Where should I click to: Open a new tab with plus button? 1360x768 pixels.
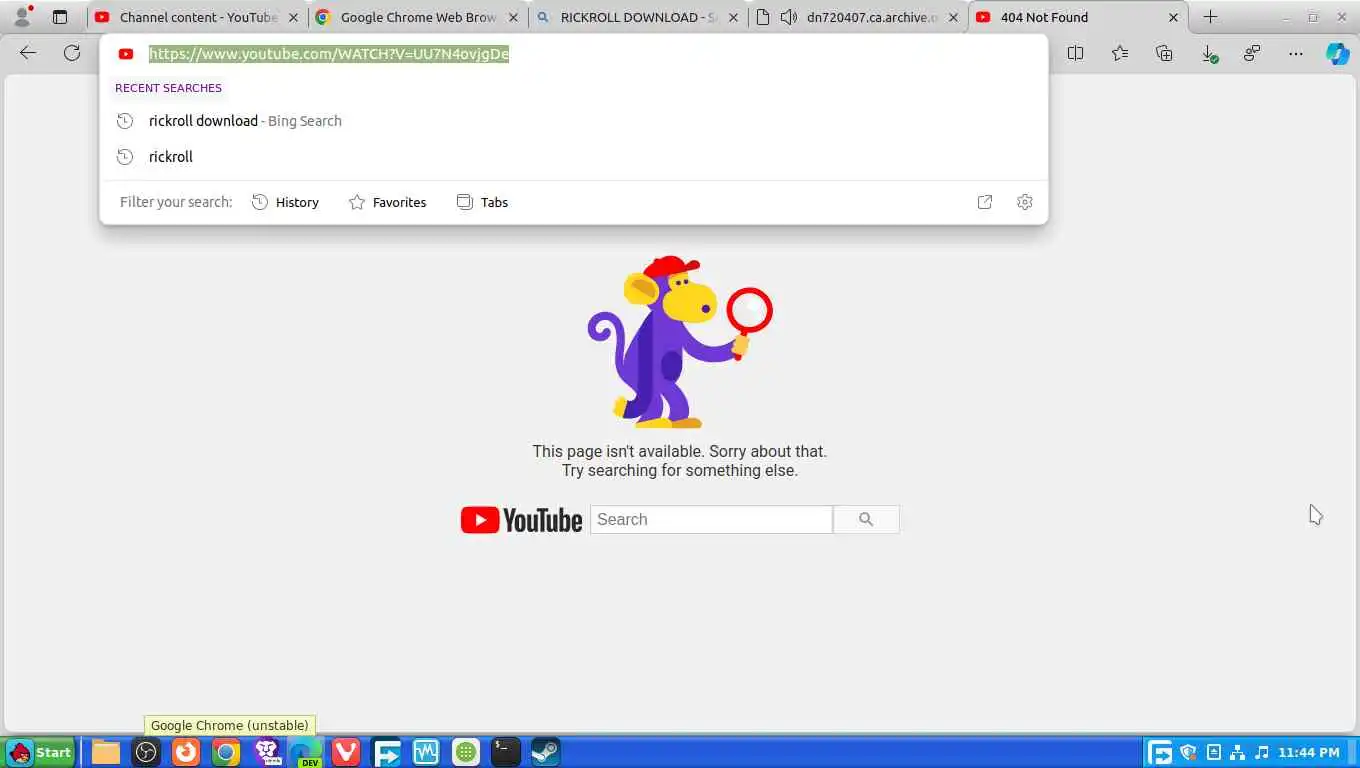(x=1210, y=17)
